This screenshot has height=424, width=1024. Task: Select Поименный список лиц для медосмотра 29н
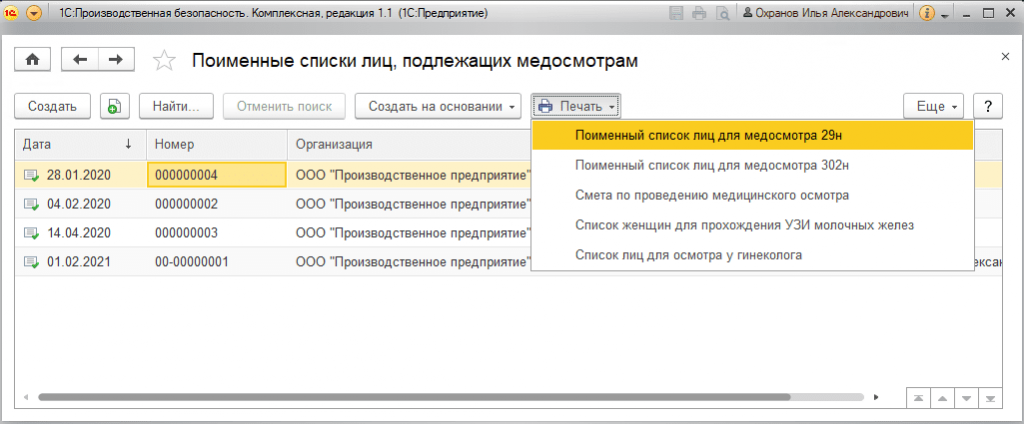[752, 136]
